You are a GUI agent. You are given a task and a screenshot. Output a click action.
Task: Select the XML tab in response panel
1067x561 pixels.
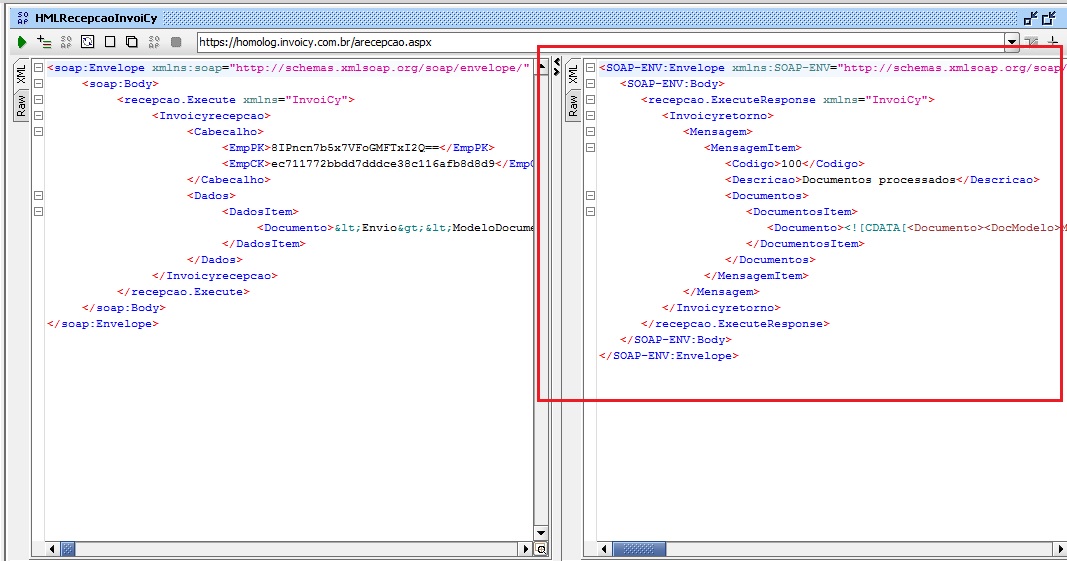click(573, 74)
